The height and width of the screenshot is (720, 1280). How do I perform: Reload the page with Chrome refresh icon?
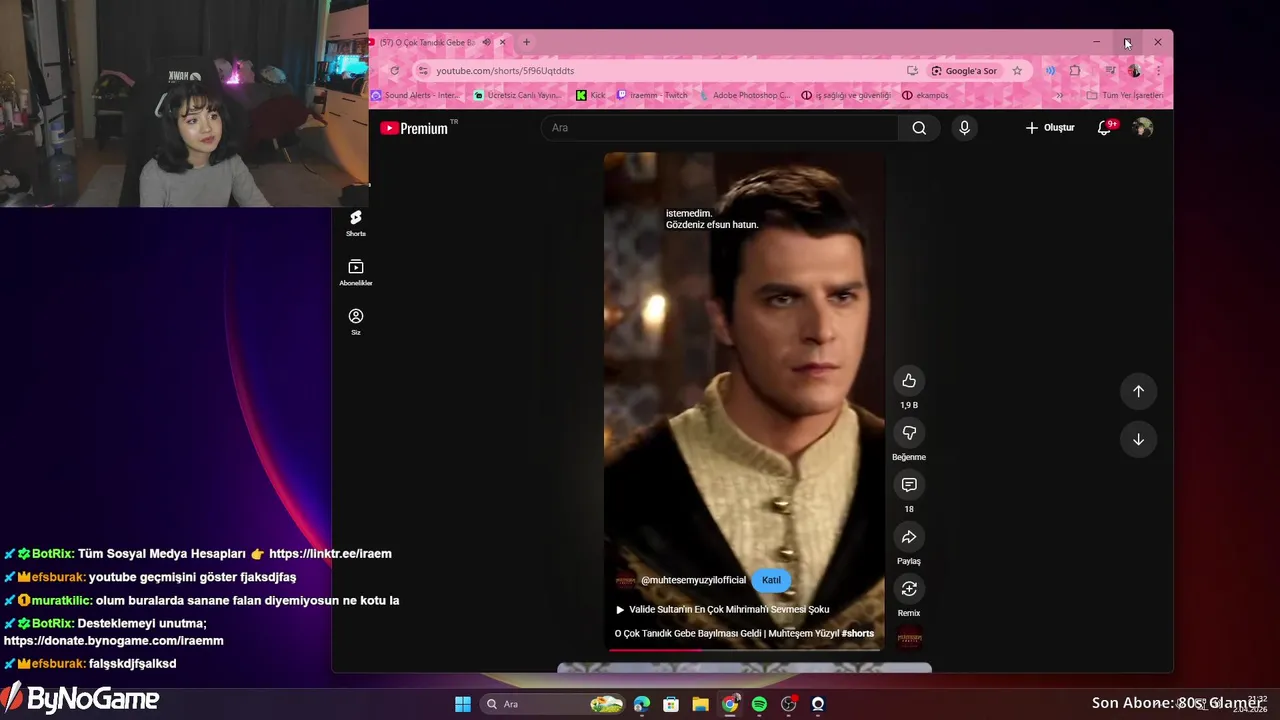(394, 71)
